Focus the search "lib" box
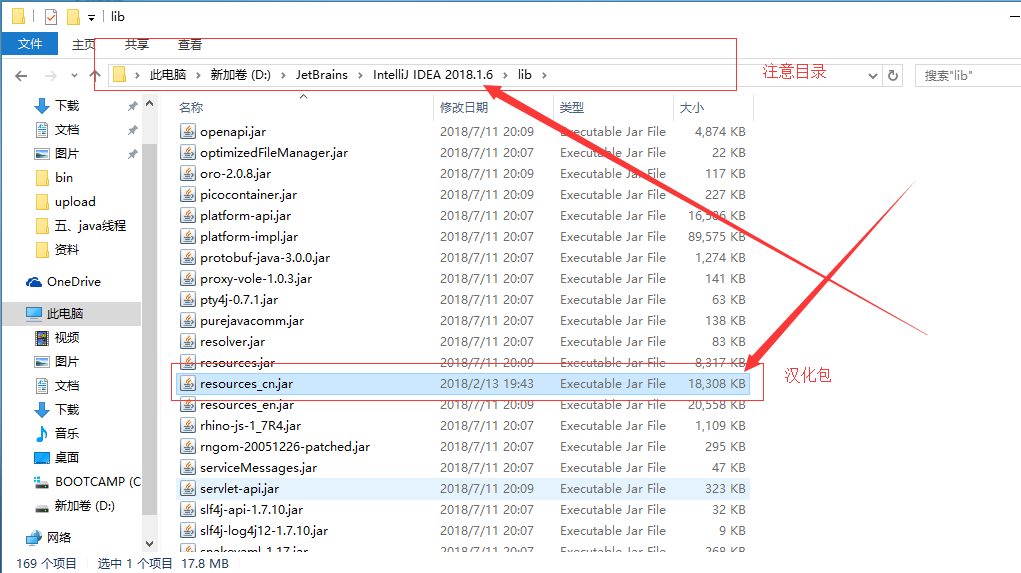The height and width of the screenshot is (573, 1021). coord(968,76)
